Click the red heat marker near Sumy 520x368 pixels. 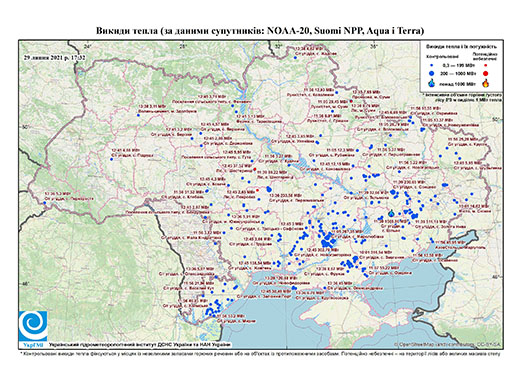pyautogui.click(x=351, y=101)
